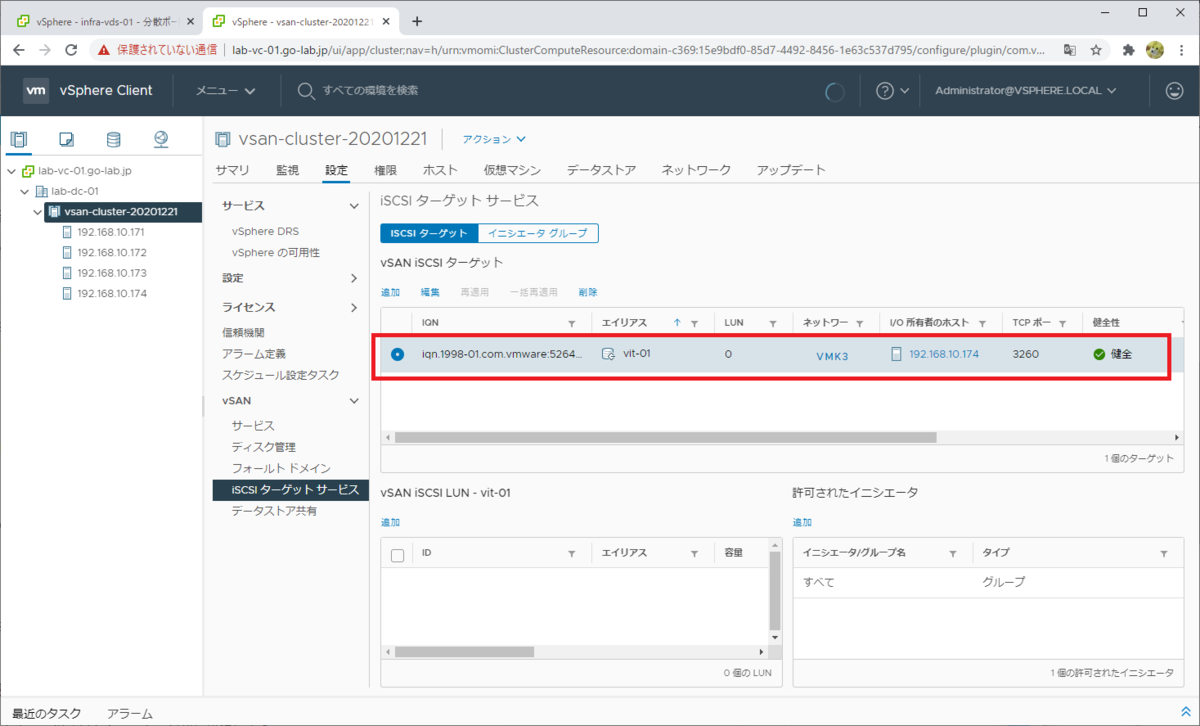Click the vSphere Client vm logo

tap(36, 90)
